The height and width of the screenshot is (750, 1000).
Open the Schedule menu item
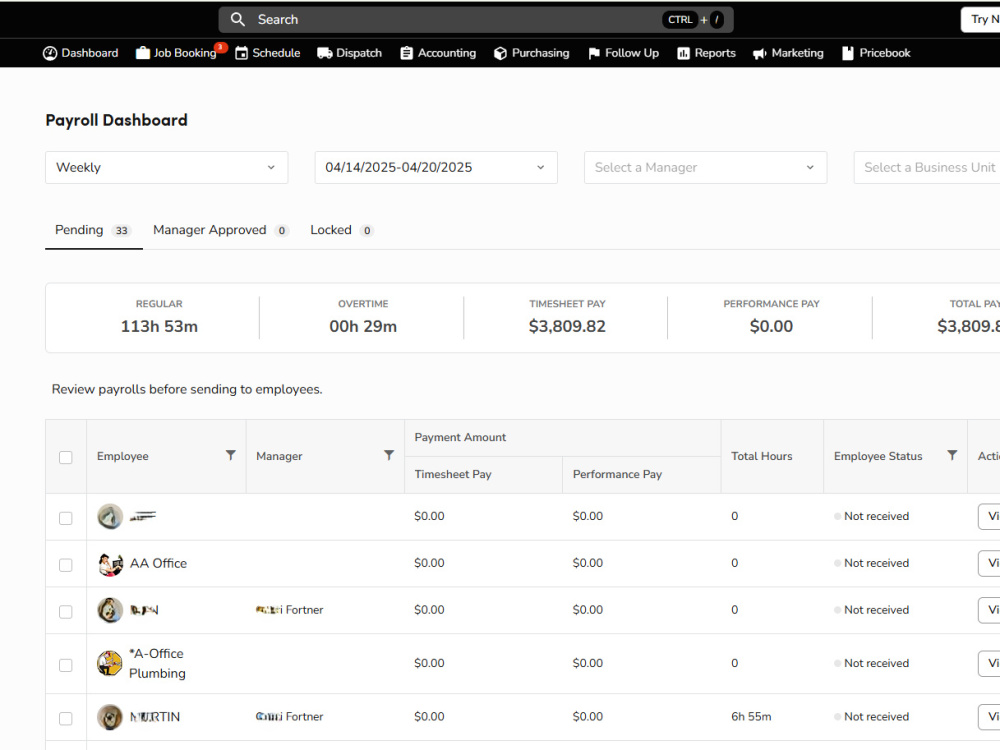point(267,53)
